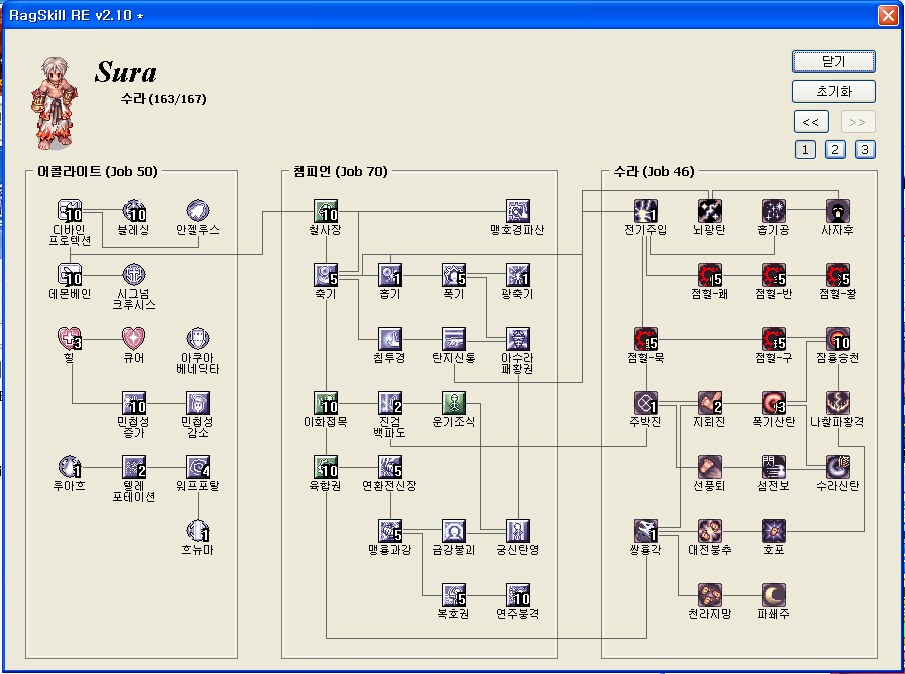Click the 연주붕격 skill icon
Screen dimensions: 905x674
pyautogui.click(x=518, y=594)
